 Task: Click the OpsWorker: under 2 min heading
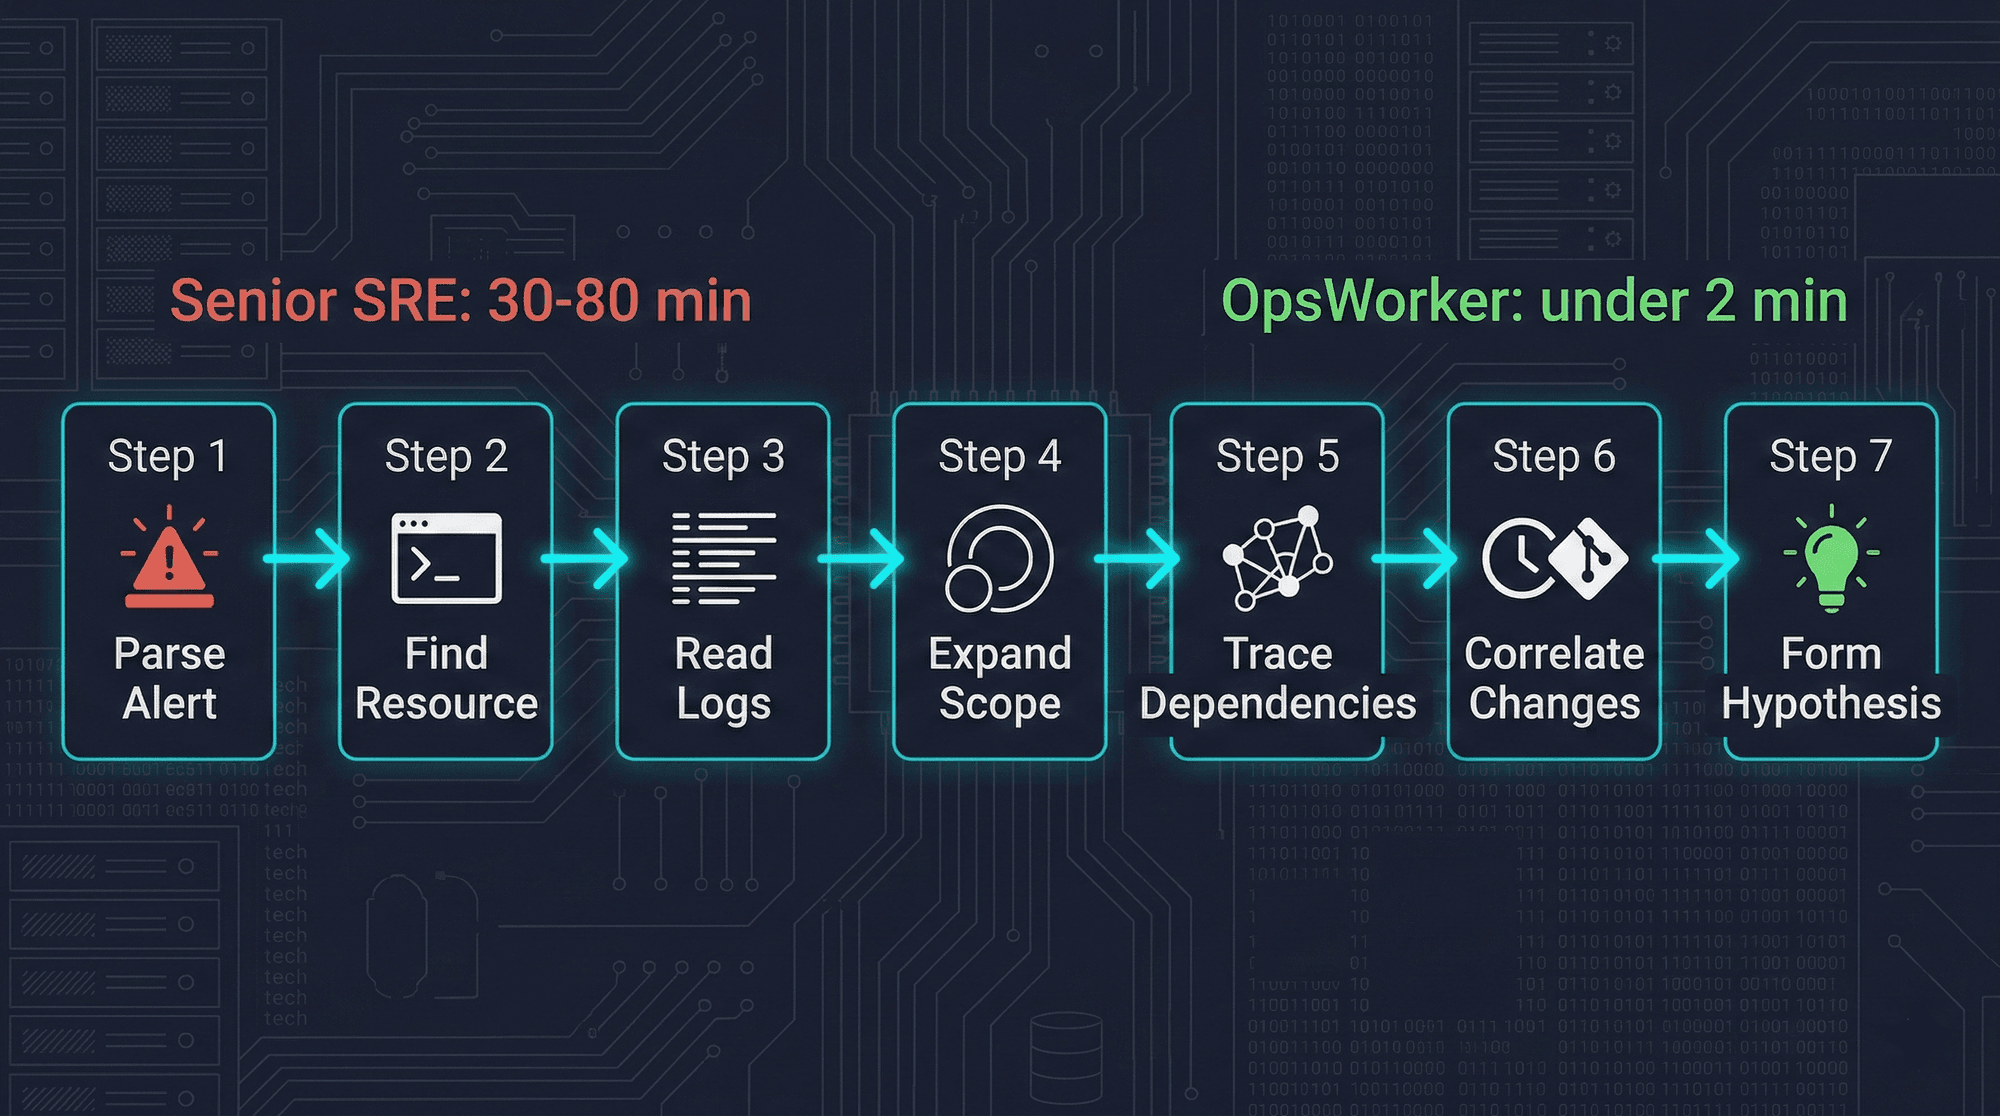coord(1540,300)
